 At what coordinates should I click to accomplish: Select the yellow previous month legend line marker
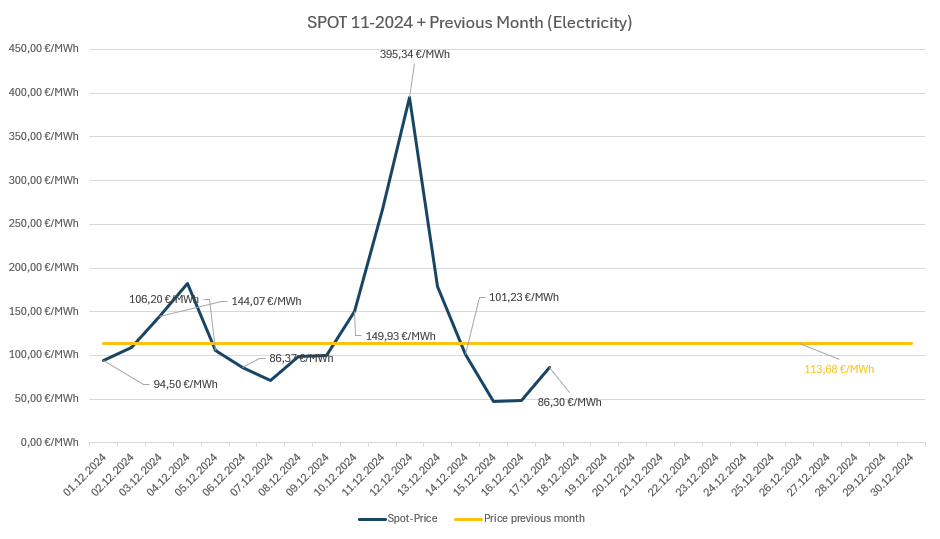point(467,519)
